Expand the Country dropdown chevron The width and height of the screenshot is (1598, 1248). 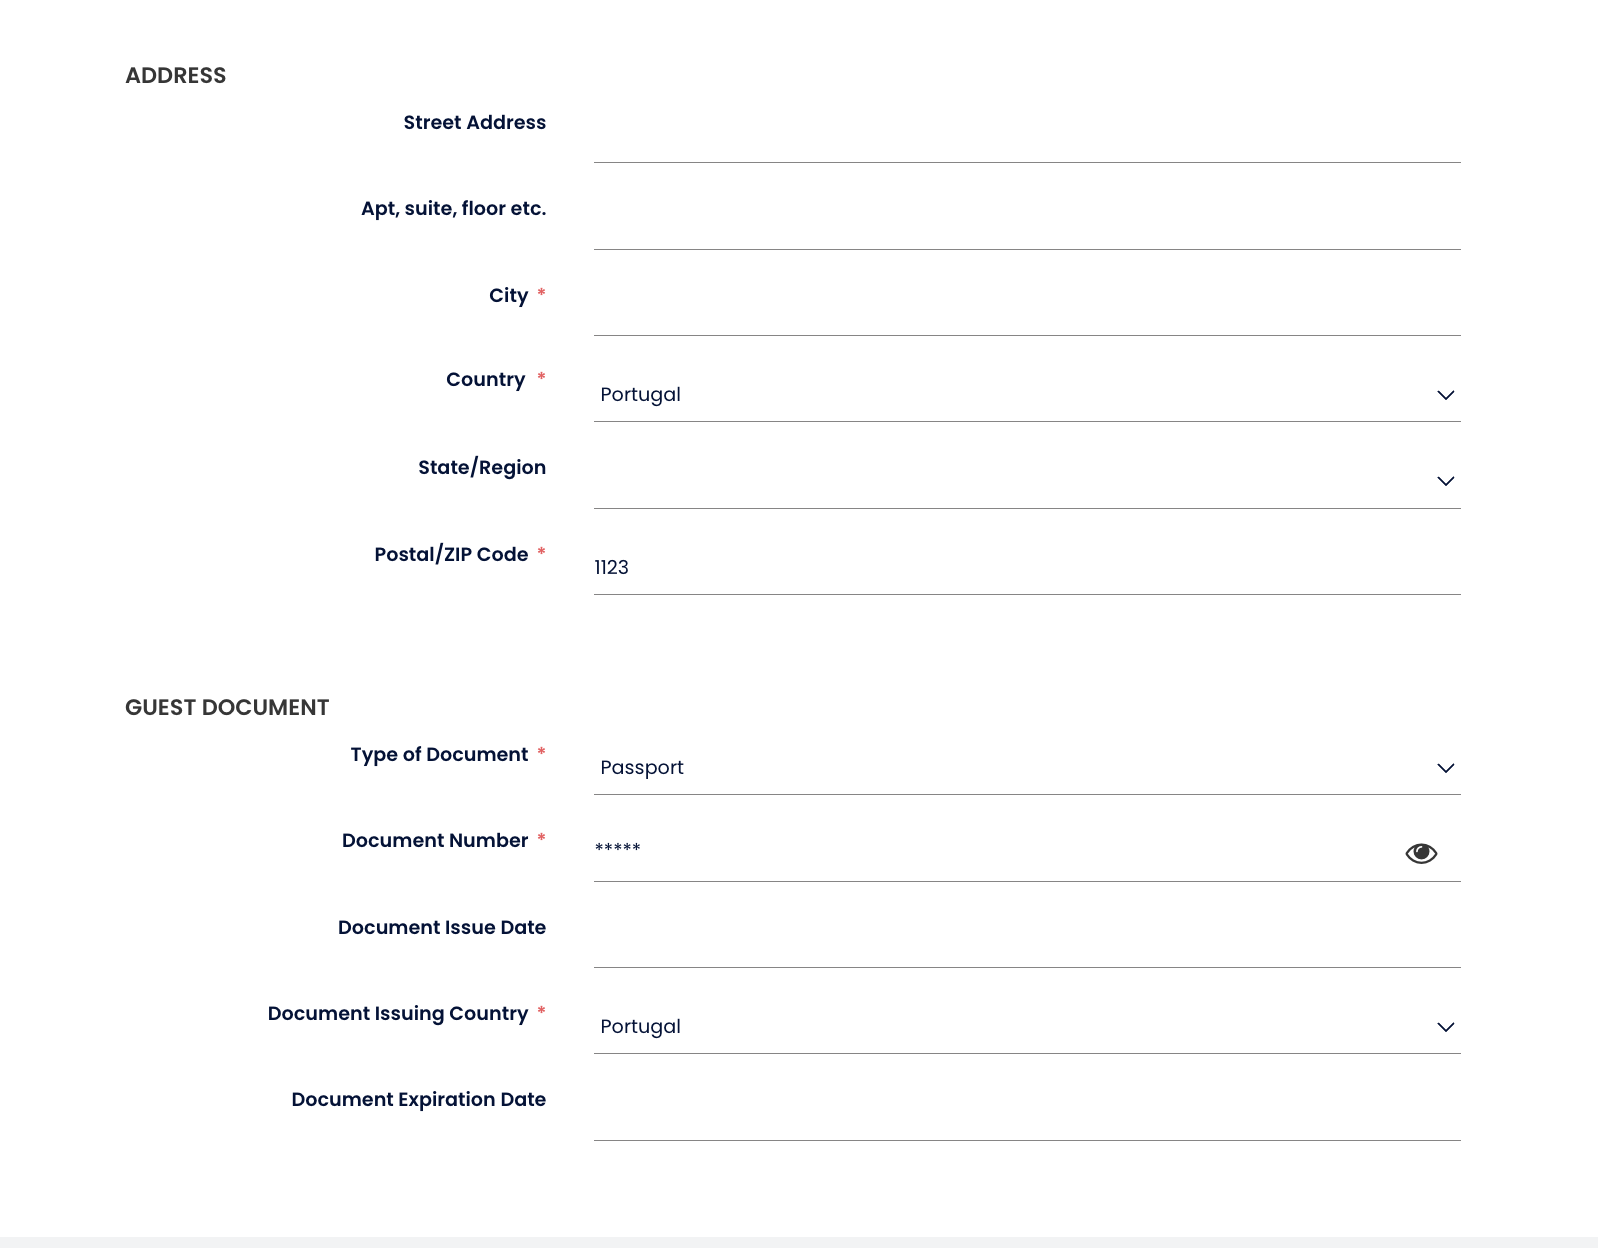(1445, 395)
